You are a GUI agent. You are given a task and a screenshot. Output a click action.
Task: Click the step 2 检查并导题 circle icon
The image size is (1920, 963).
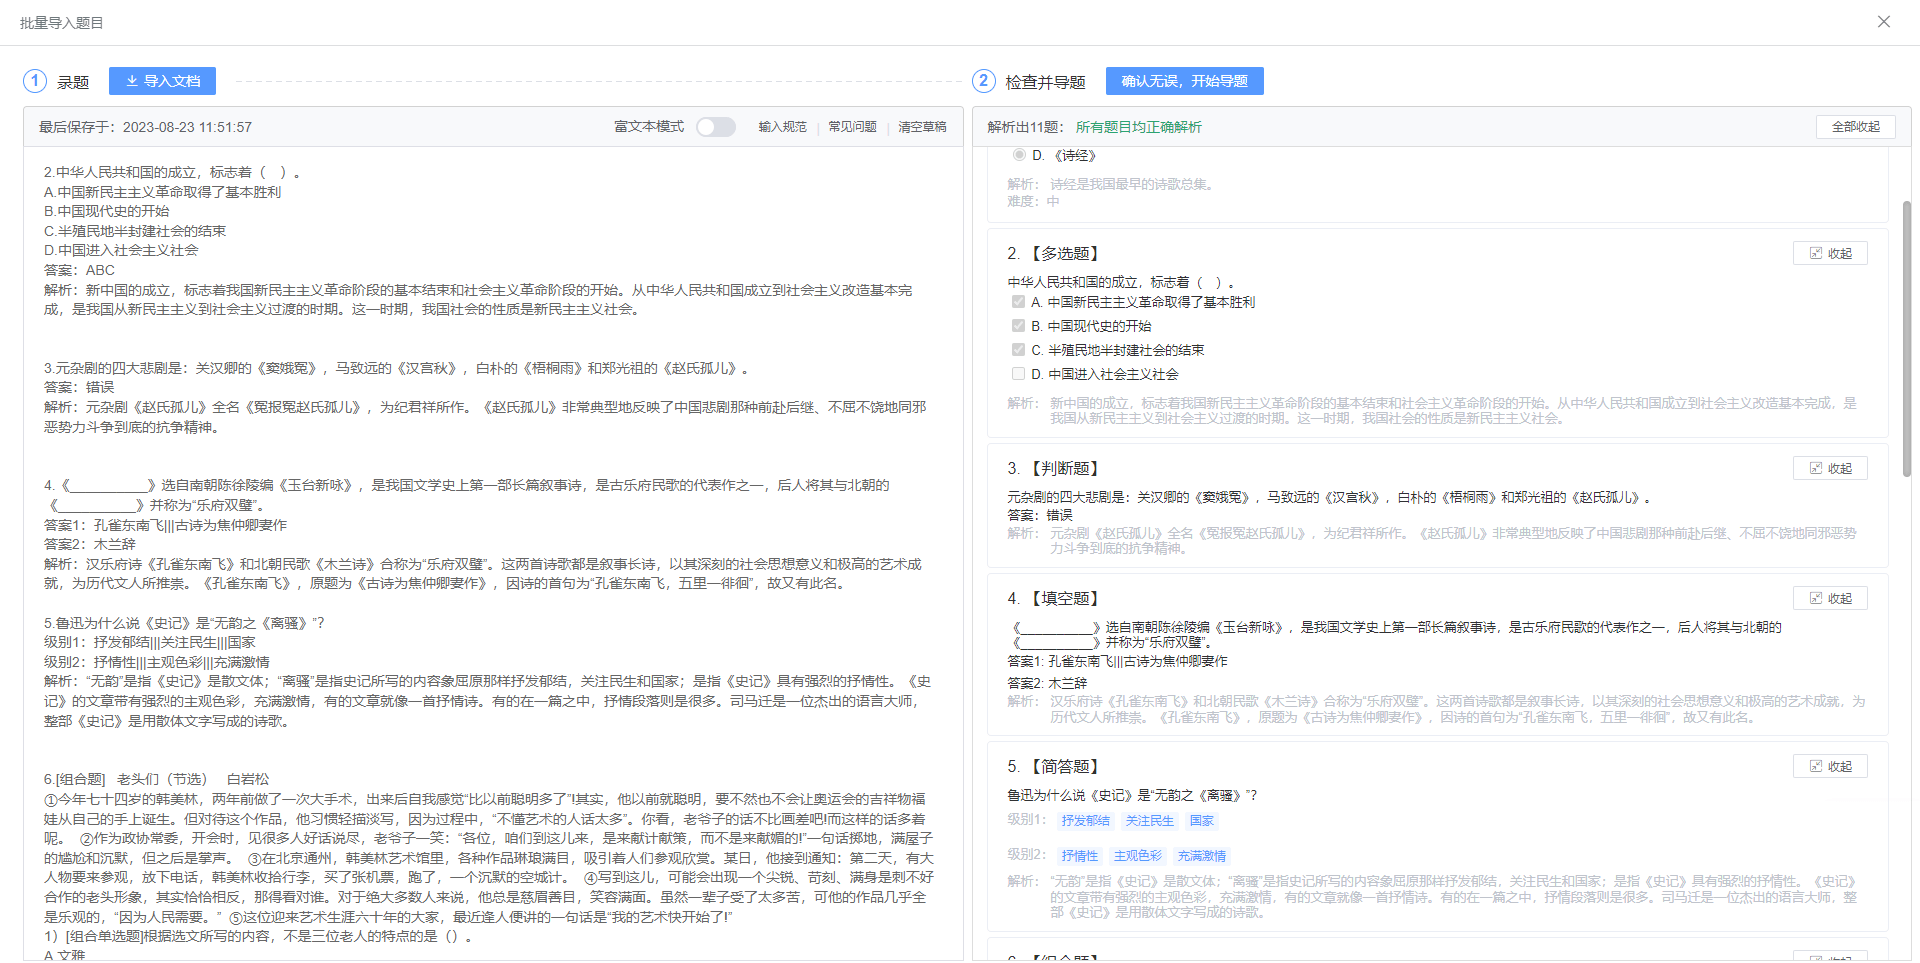click(983, 81)
